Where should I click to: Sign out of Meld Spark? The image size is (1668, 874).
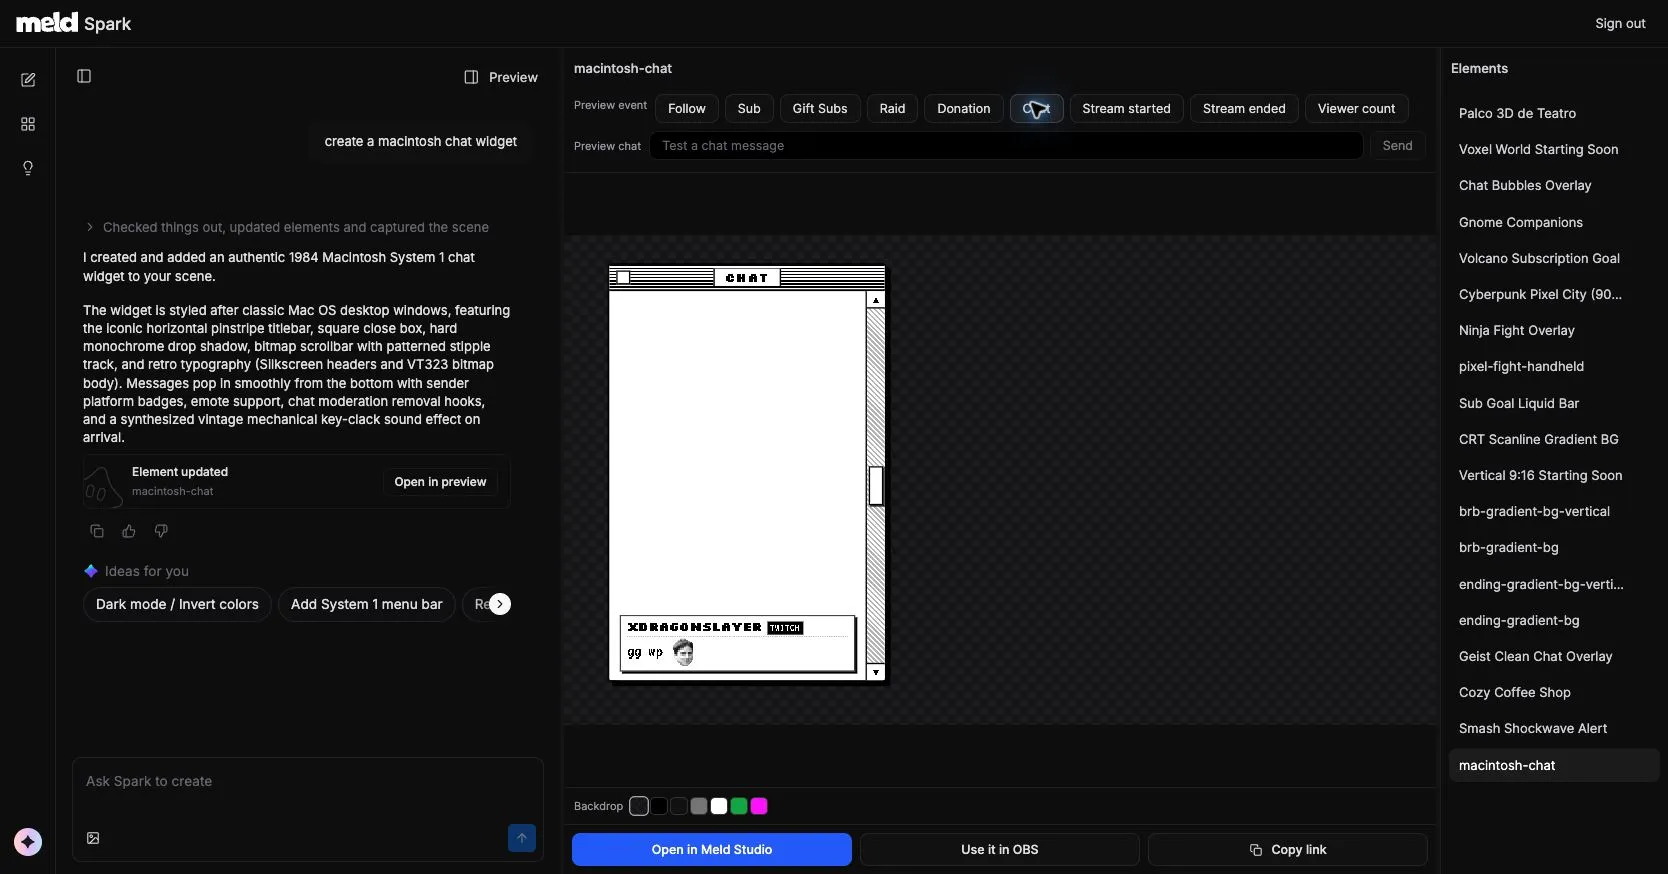[x=1620, y=23]
